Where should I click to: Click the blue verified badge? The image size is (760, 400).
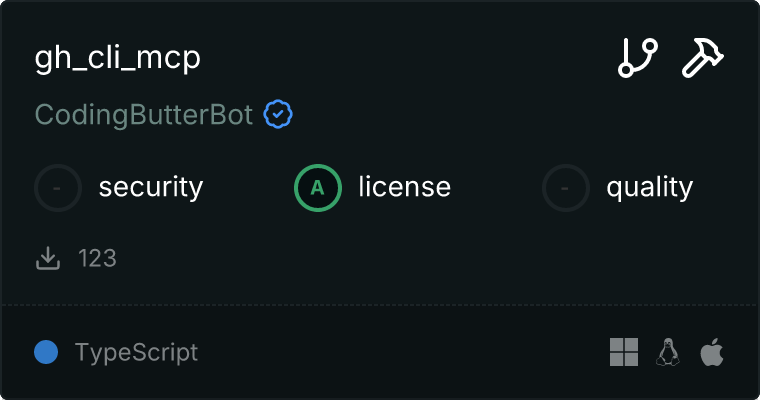(278, 115)
